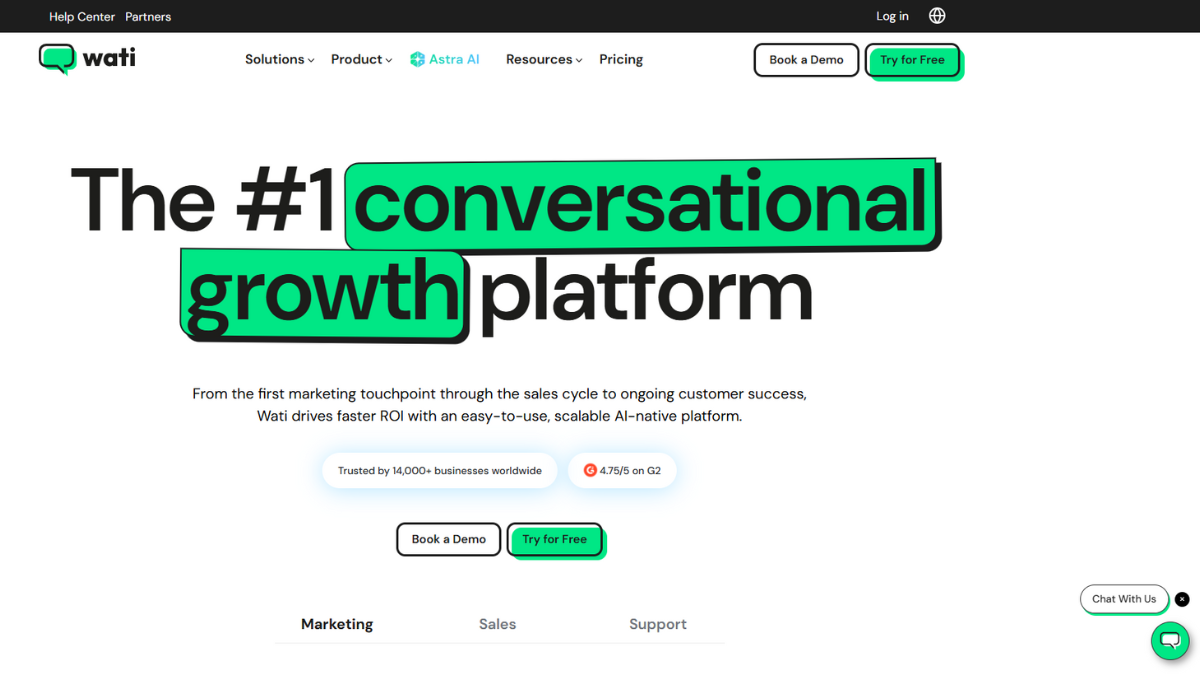The height and width of the screenshot is (675, 1200).
Task: Switch to the Sales tab
Action: coord(497,624)
